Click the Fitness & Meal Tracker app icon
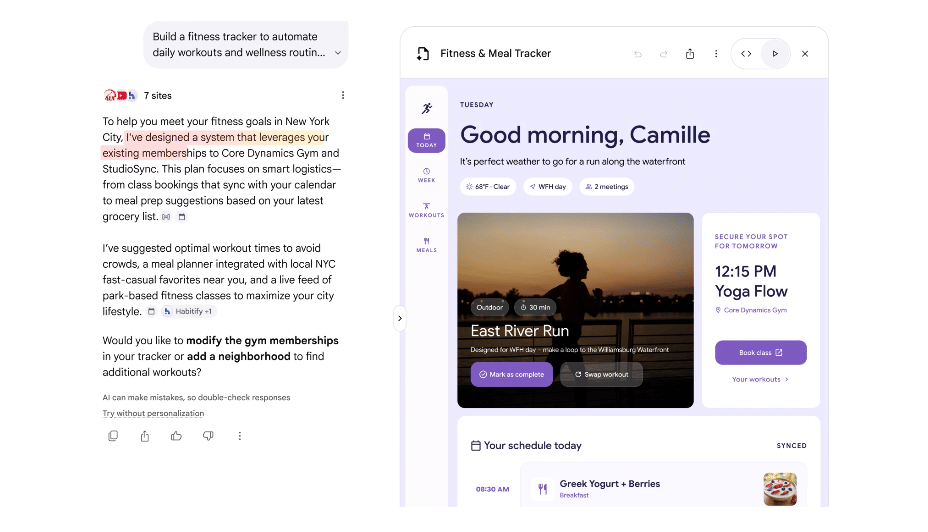 [x=423, y=53]
